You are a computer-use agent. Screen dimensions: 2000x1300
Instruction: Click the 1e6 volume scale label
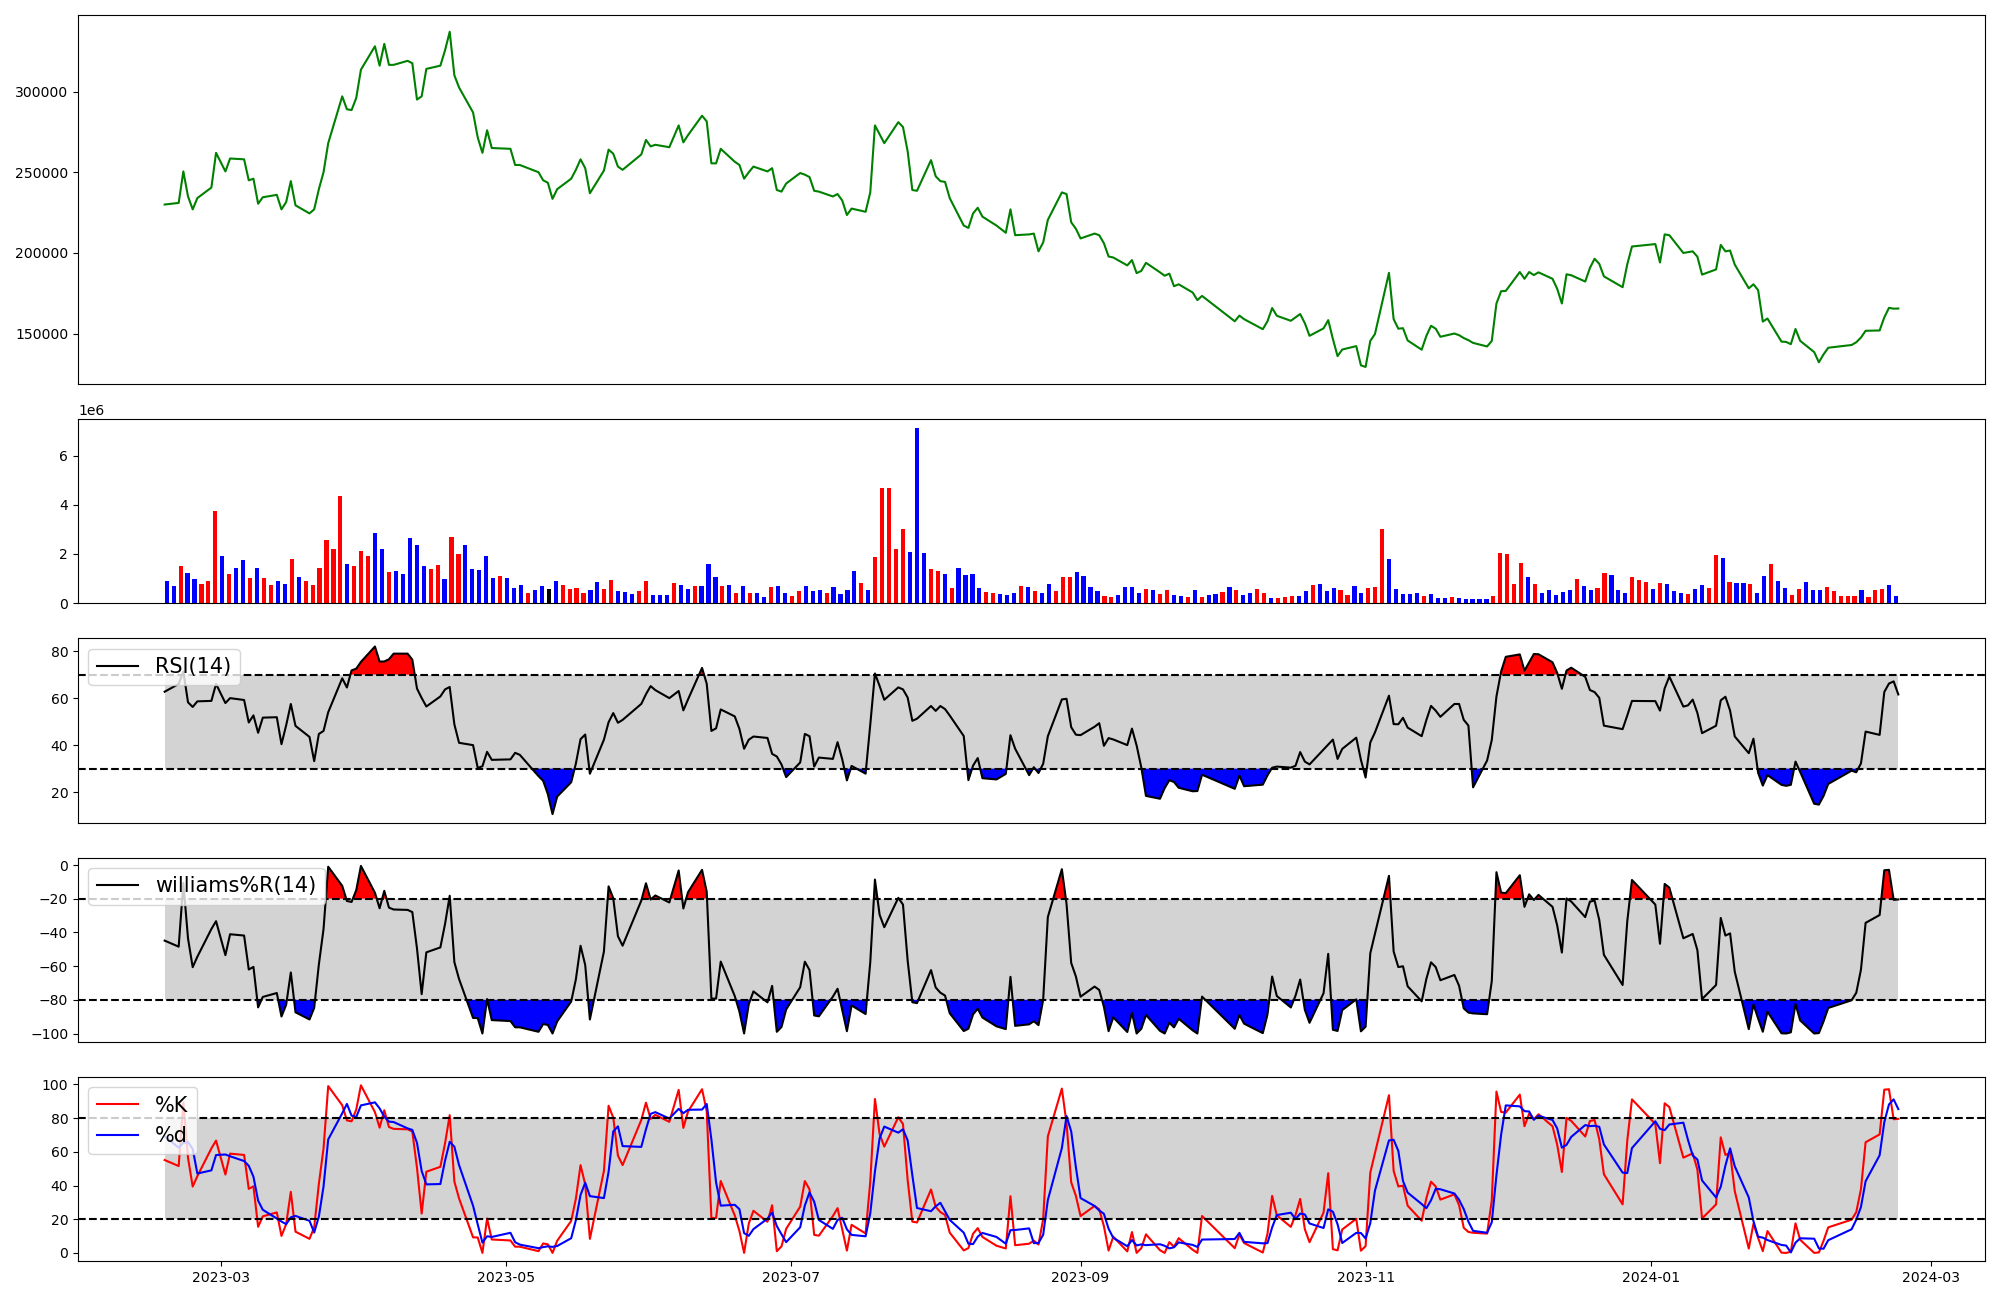coord(91,411)
